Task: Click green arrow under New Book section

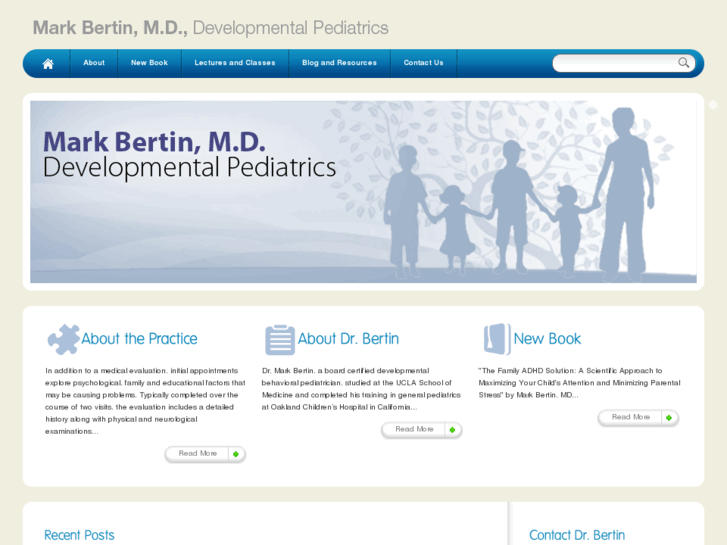Action: [669, 417]
